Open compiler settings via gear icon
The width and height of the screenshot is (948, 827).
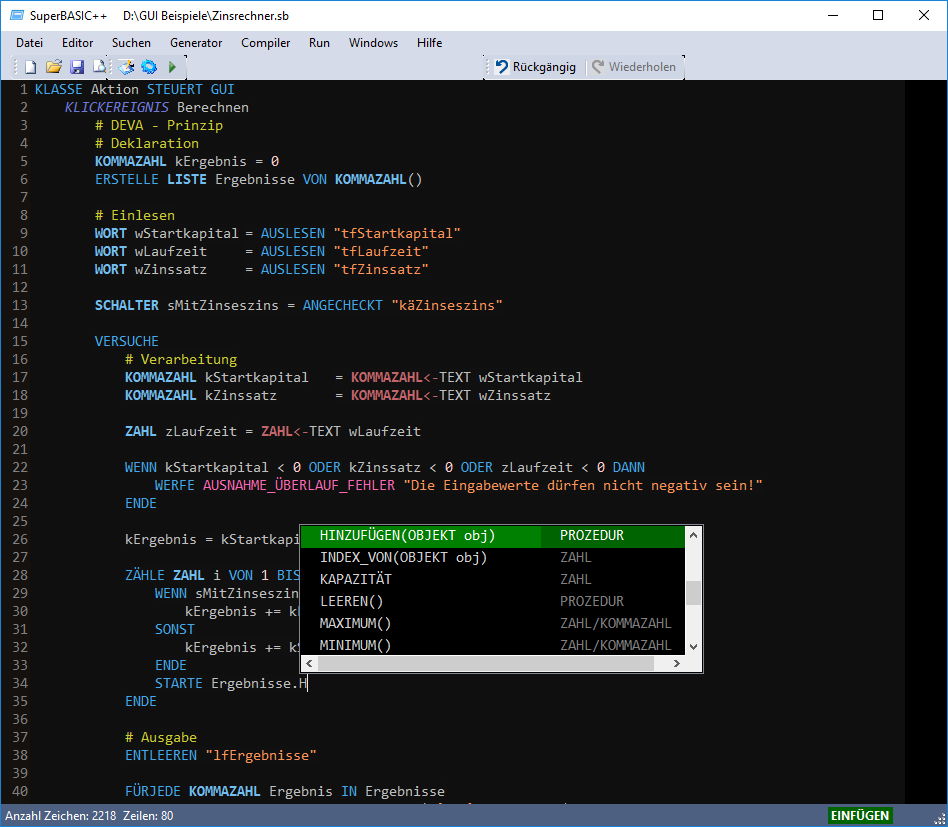click(149, 66)
